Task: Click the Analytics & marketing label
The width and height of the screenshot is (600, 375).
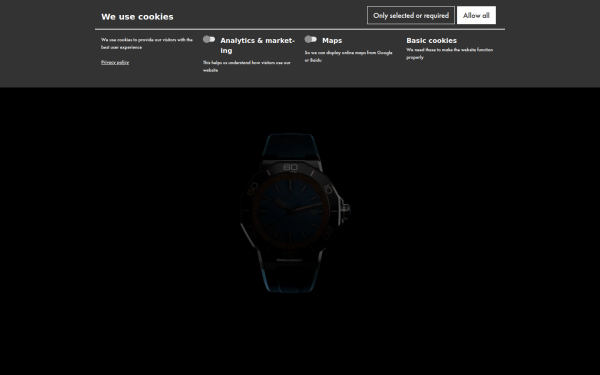Action: pyautogui.click(x=257, y=45)
